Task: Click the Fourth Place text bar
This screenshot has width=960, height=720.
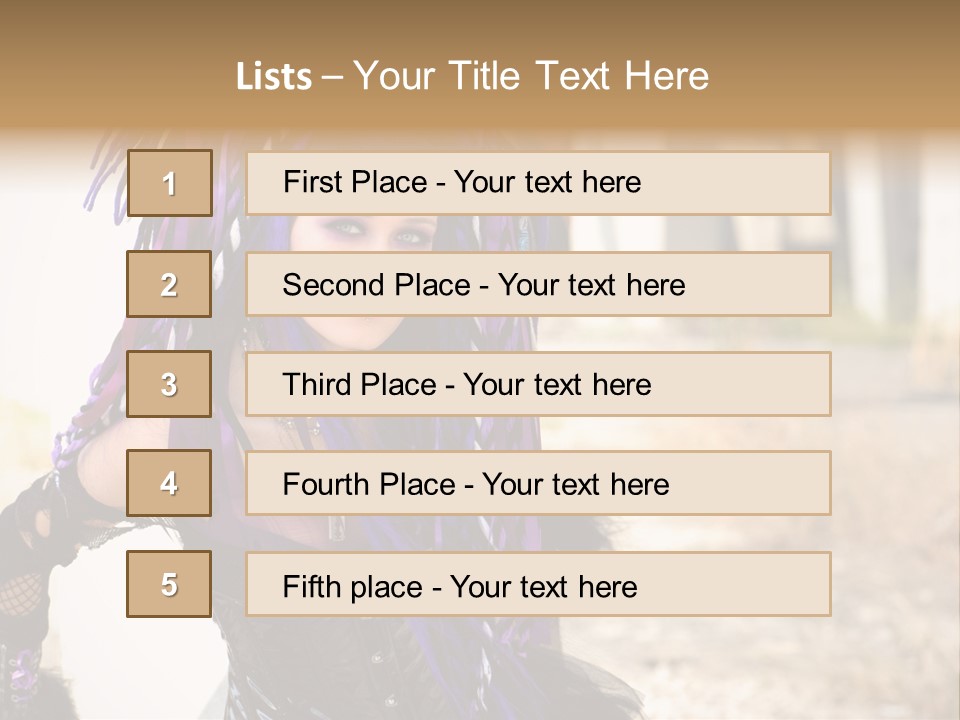Action: point(538,484)
